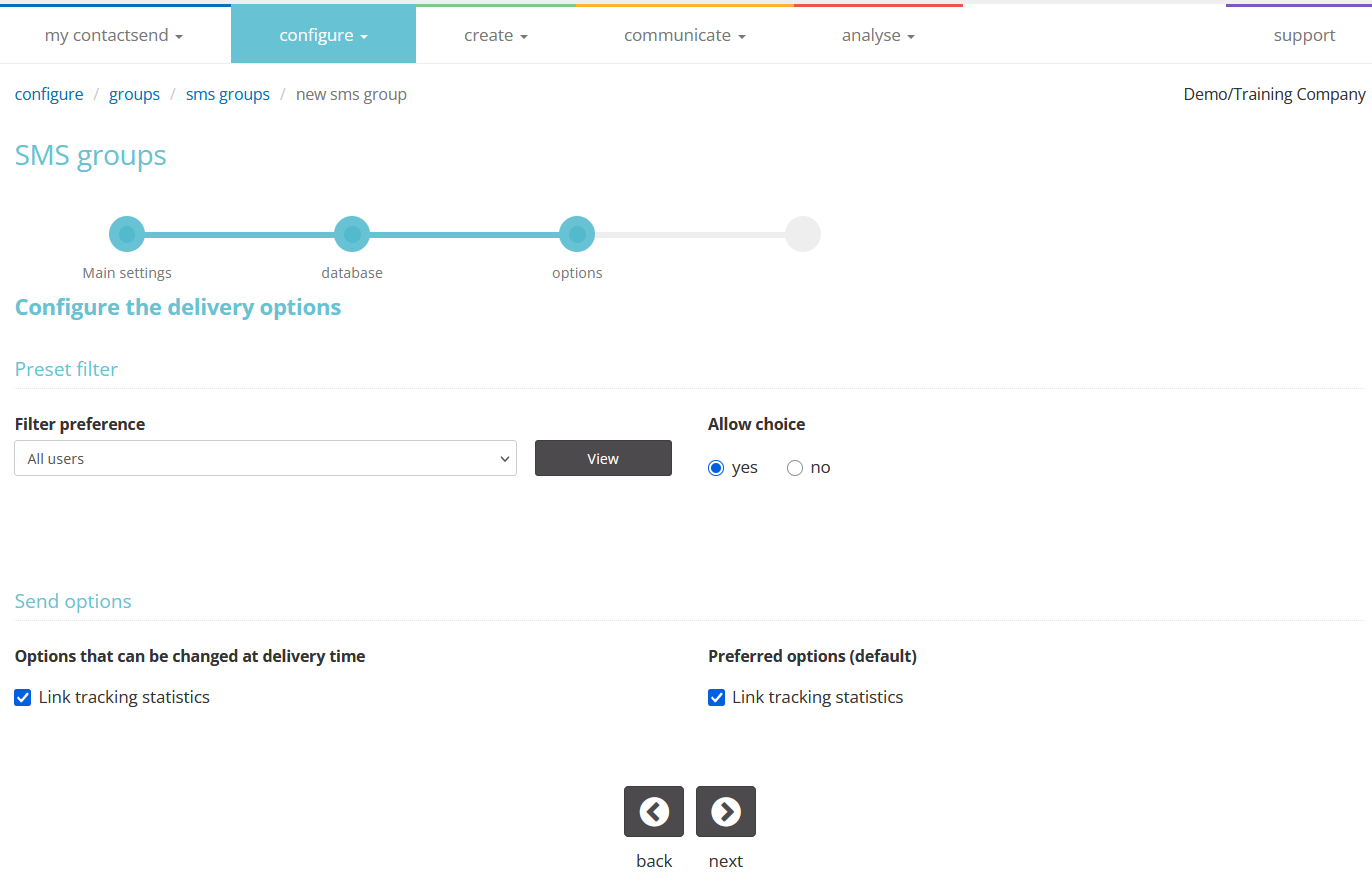
Task: Open the 'analyse' menu
Action: point(878,35)
